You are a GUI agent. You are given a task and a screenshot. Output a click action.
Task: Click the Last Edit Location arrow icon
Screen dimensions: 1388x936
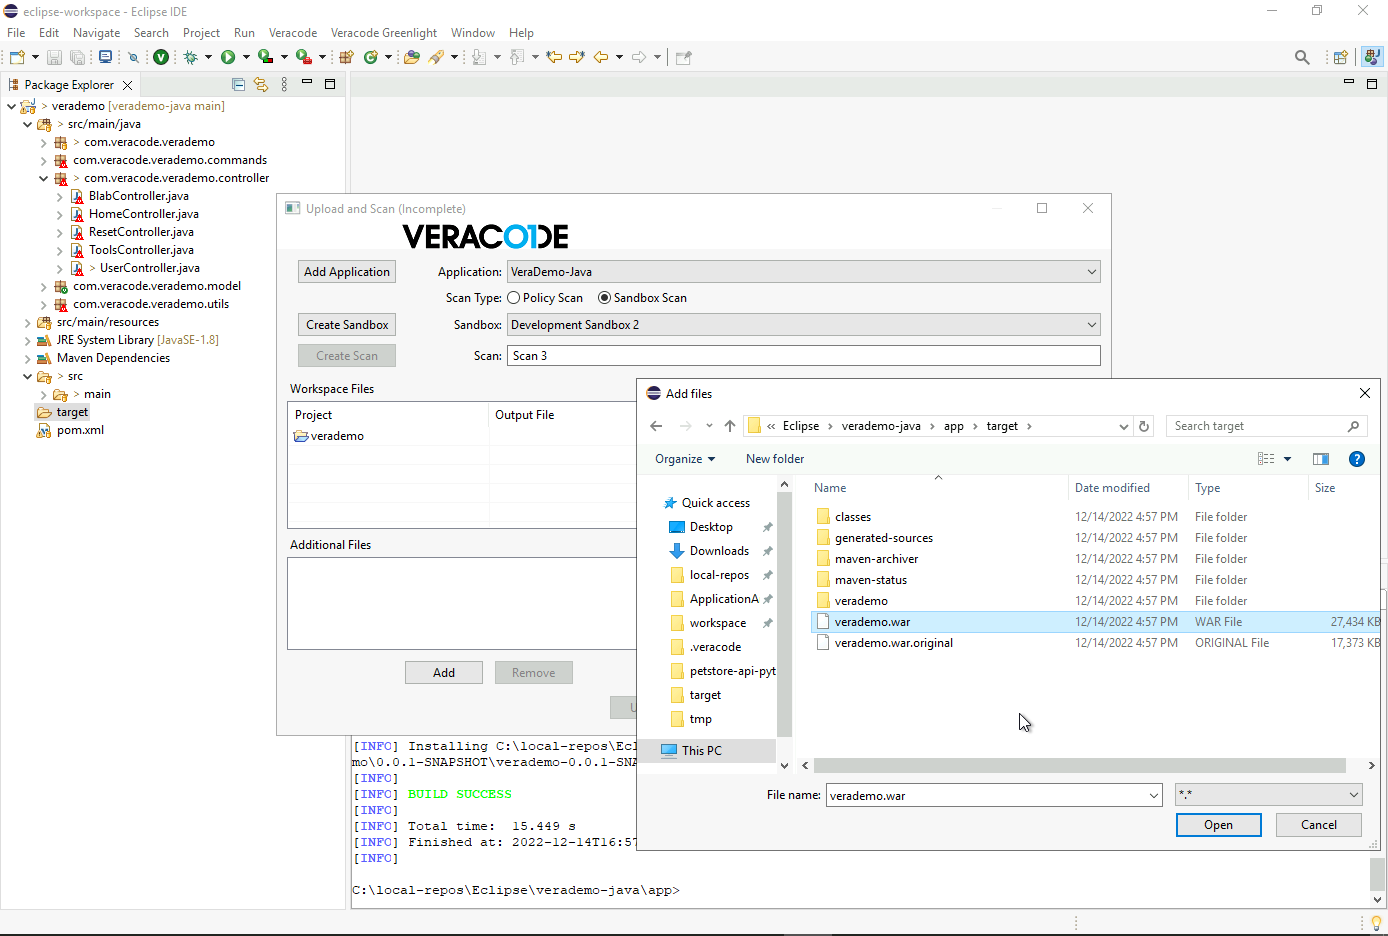point(554,58)
